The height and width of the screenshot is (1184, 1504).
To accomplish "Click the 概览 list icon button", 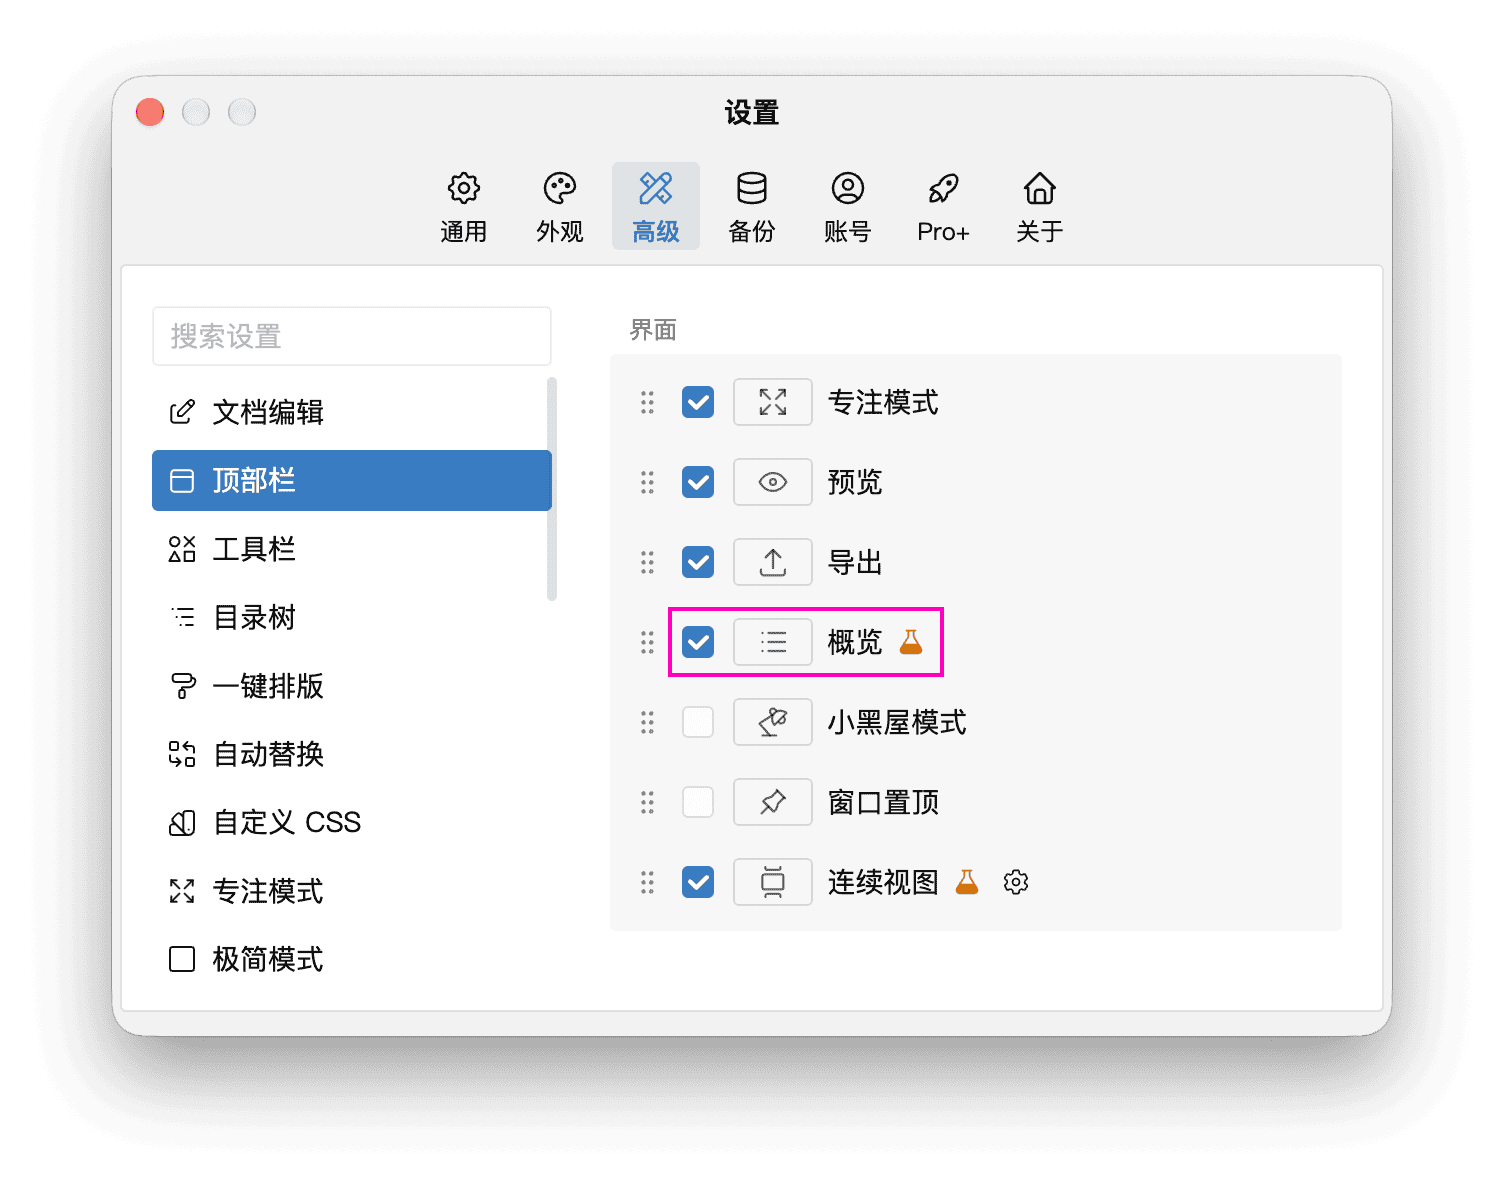I will [x=772, y=642].
